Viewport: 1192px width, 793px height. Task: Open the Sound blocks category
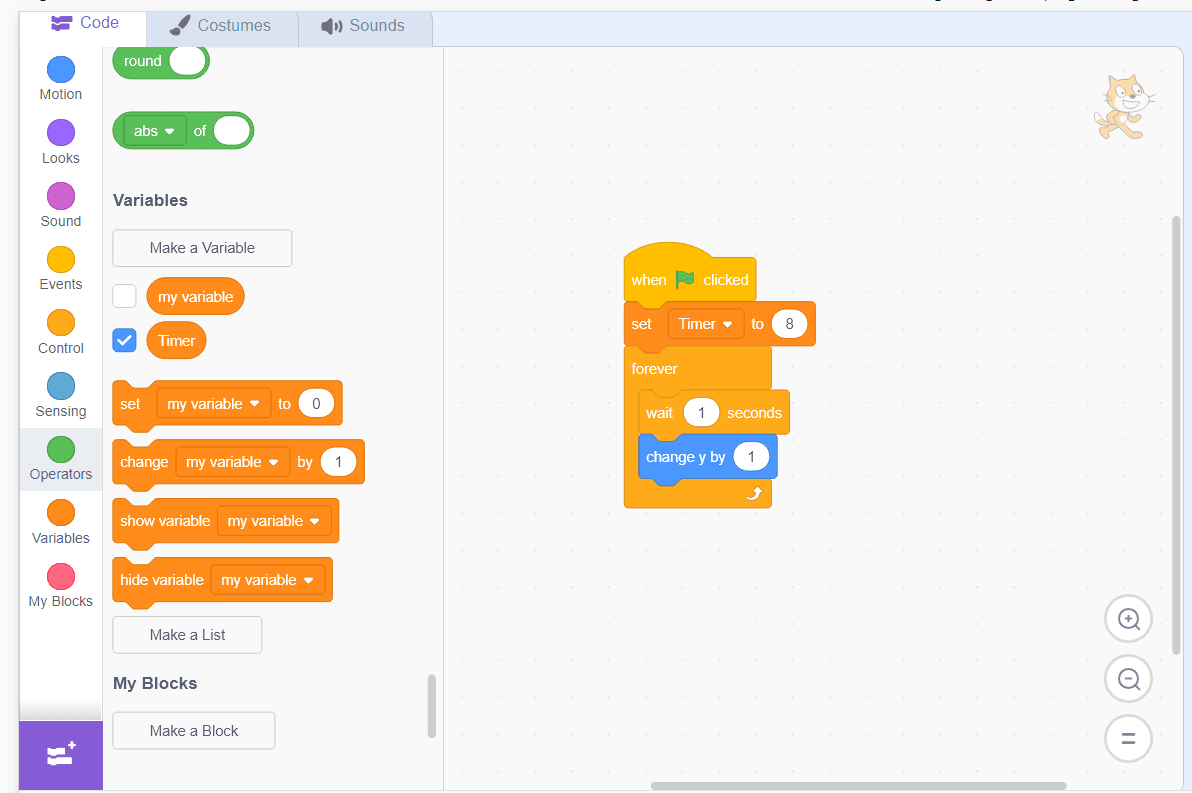point(60,205)
